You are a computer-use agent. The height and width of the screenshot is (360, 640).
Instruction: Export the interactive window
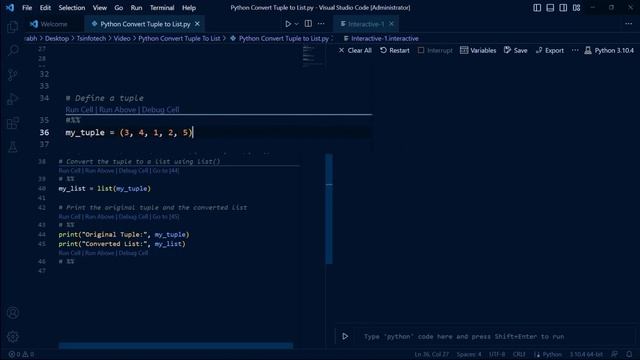(x=550, y=50)
